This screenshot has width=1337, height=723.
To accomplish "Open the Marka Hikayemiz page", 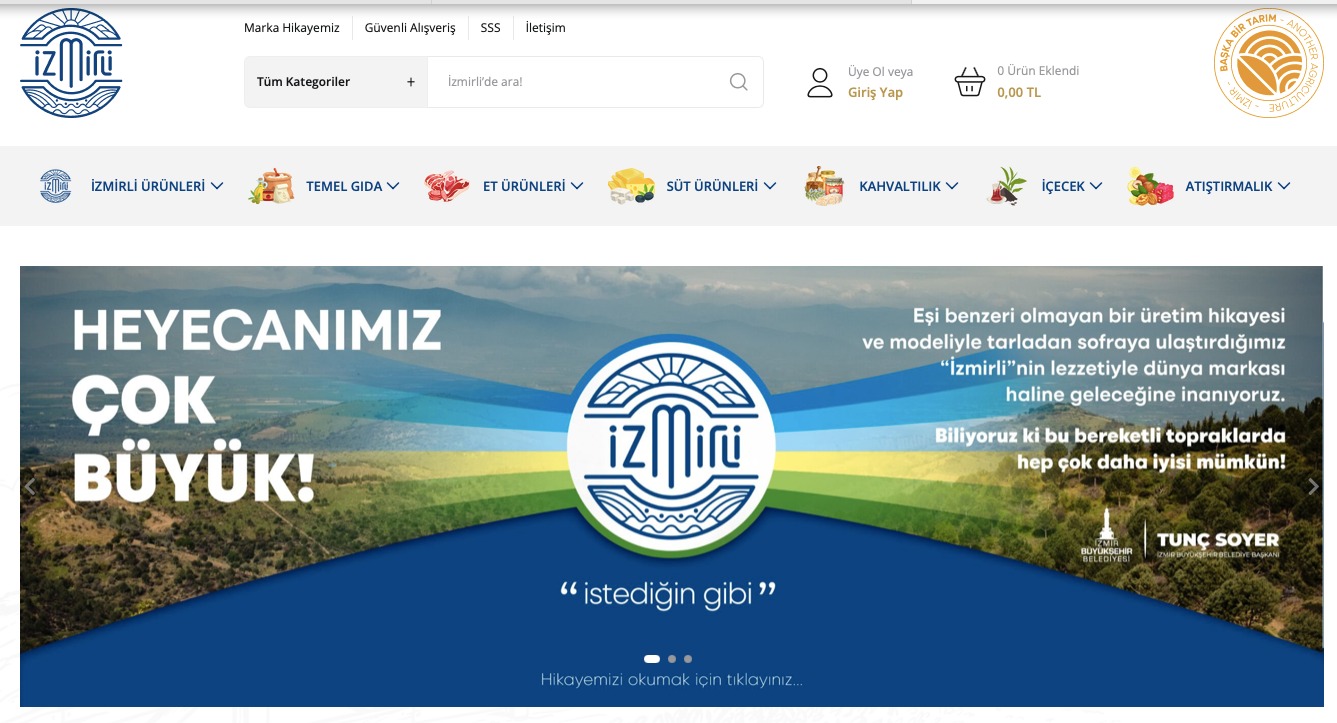I will pos(292,28).
